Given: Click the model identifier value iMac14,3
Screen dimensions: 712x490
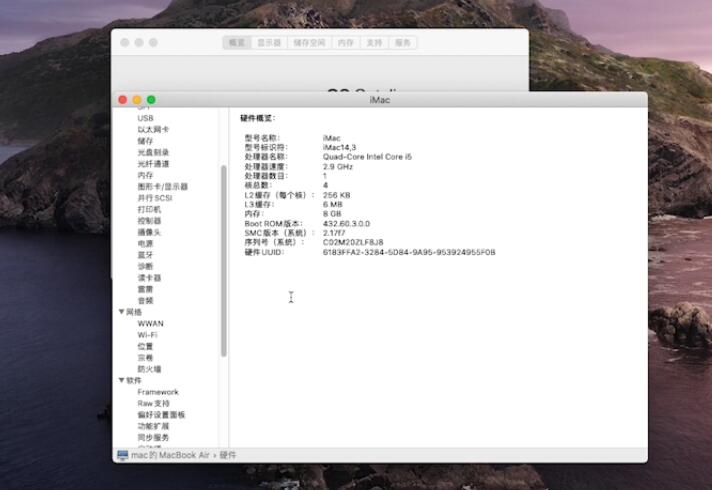Looking at the screenshot, I should pyautogui.click(x=339, y=147).
